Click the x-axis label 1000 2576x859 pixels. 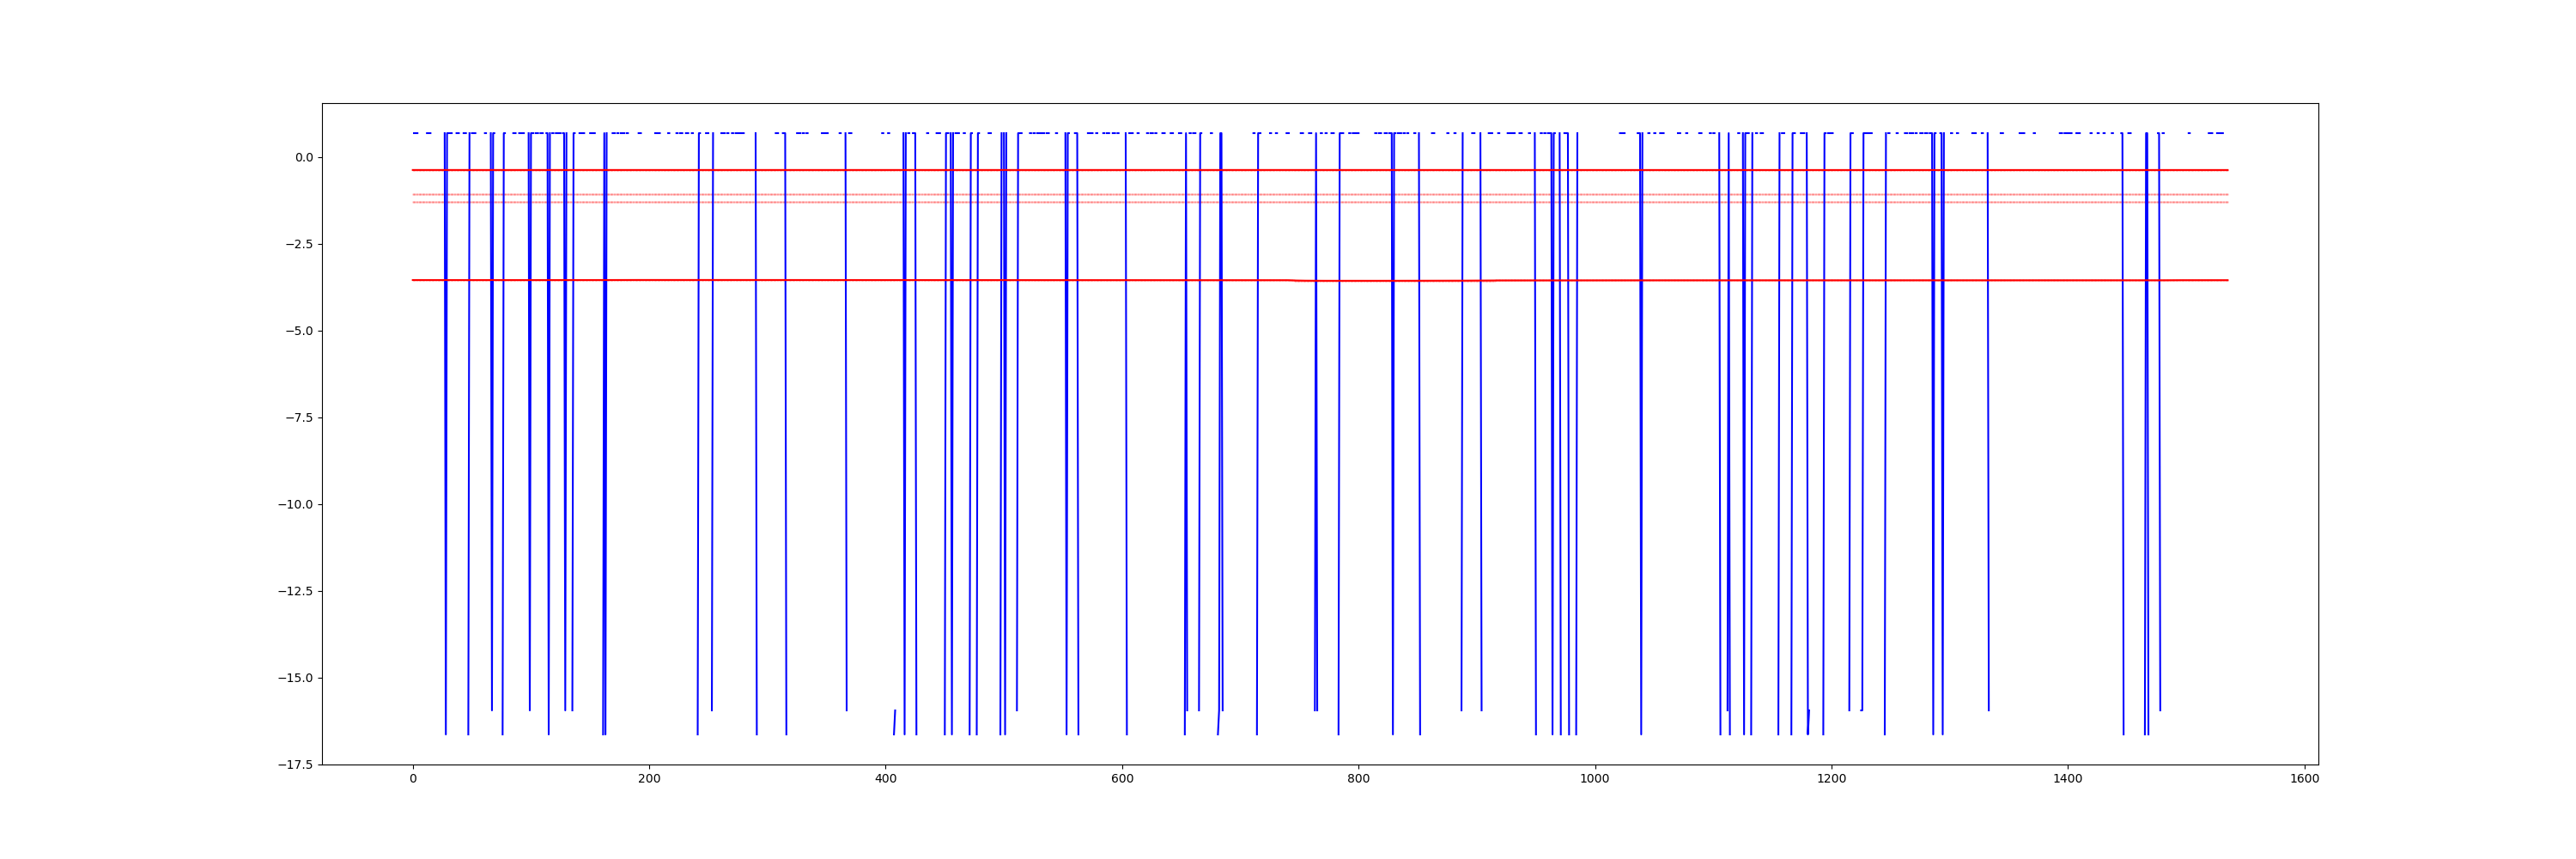[x=1595, y=779]
